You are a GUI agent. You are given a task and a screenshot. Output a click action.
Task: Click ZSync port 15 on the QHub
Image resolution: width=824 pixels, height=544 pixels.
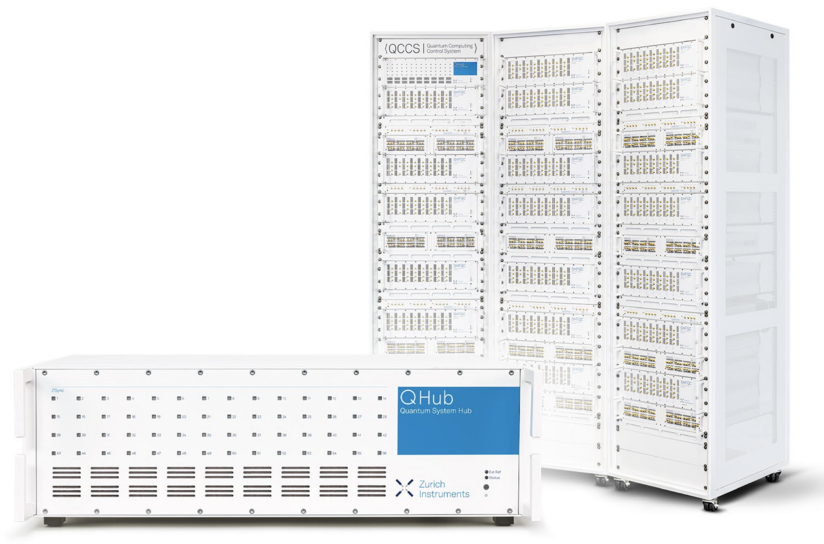54,416
